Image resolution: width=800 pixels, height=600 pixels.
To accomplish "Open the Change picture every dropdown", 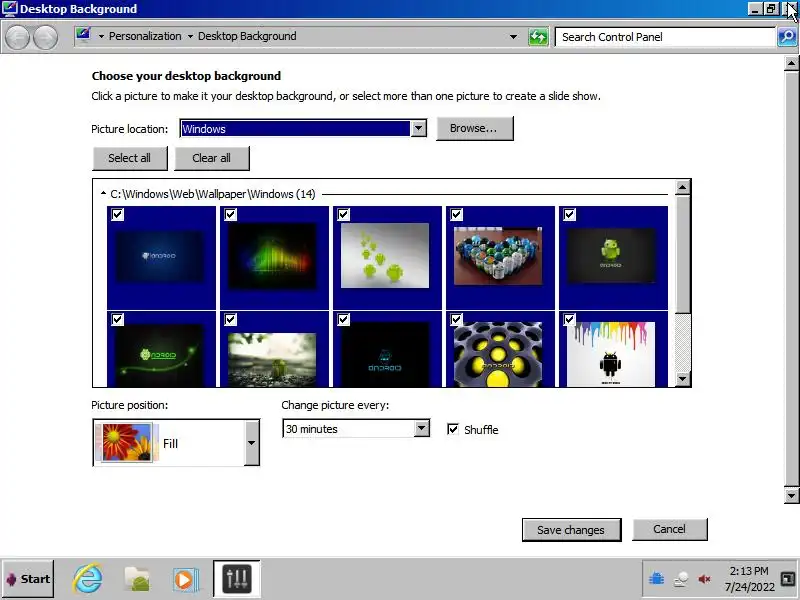I will tap(421, 429).
